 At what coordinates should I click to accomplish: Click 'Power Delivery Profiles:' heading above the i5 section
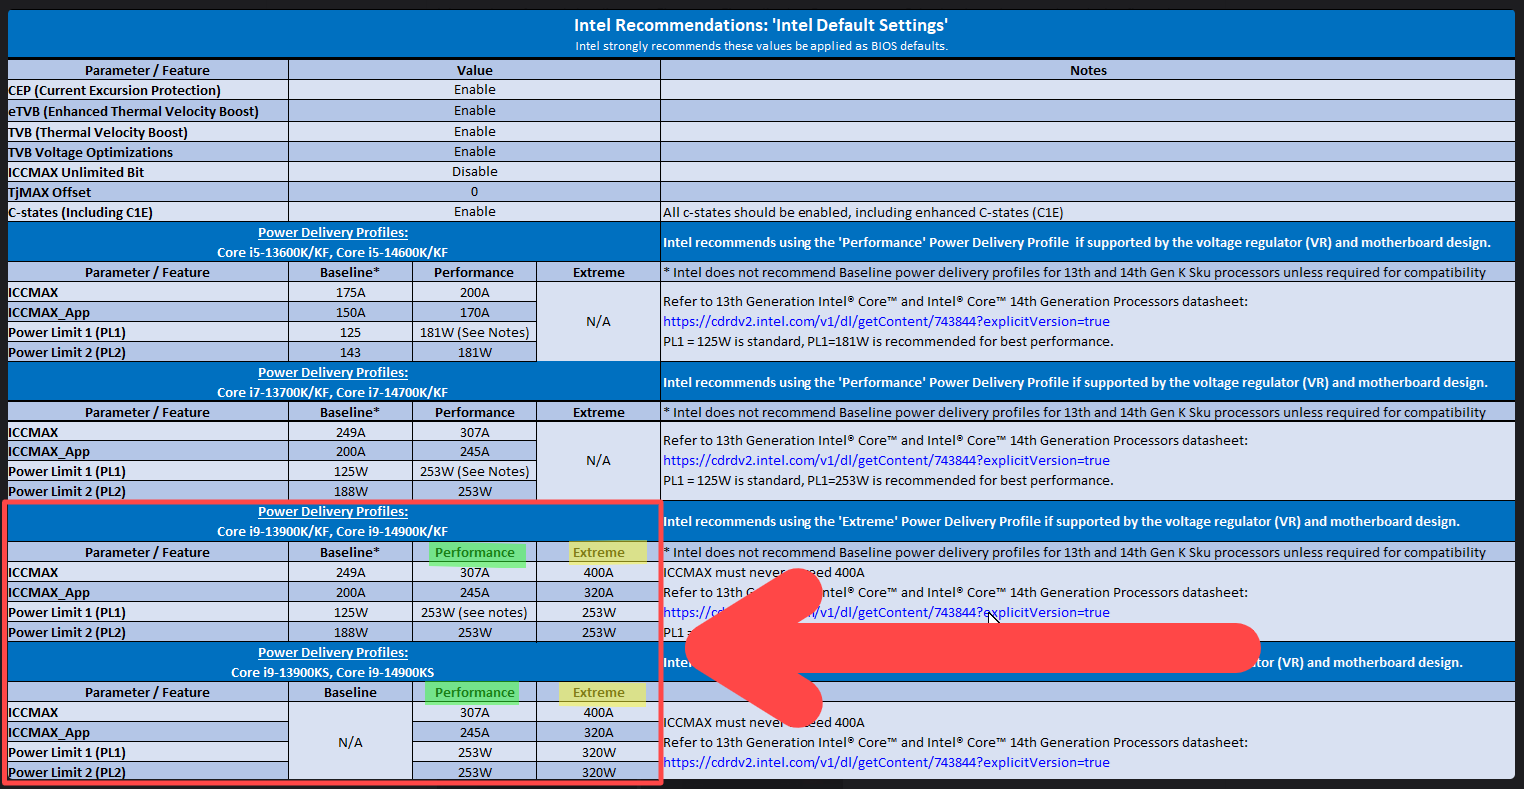pyautogui.click(x=333, y=232)
